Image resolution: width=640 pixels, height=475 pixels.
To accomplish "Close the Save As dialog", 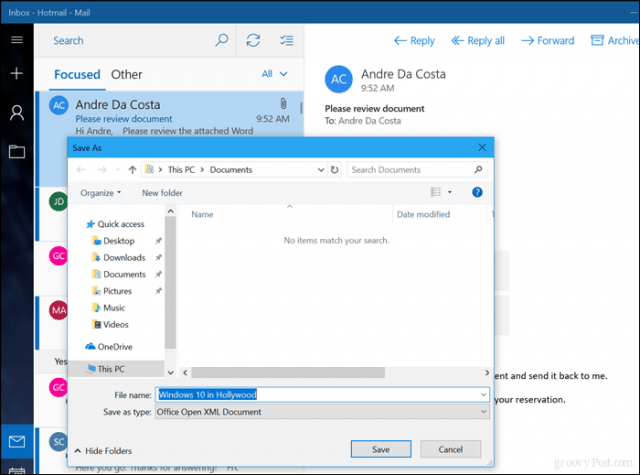I will click(482, 147).
